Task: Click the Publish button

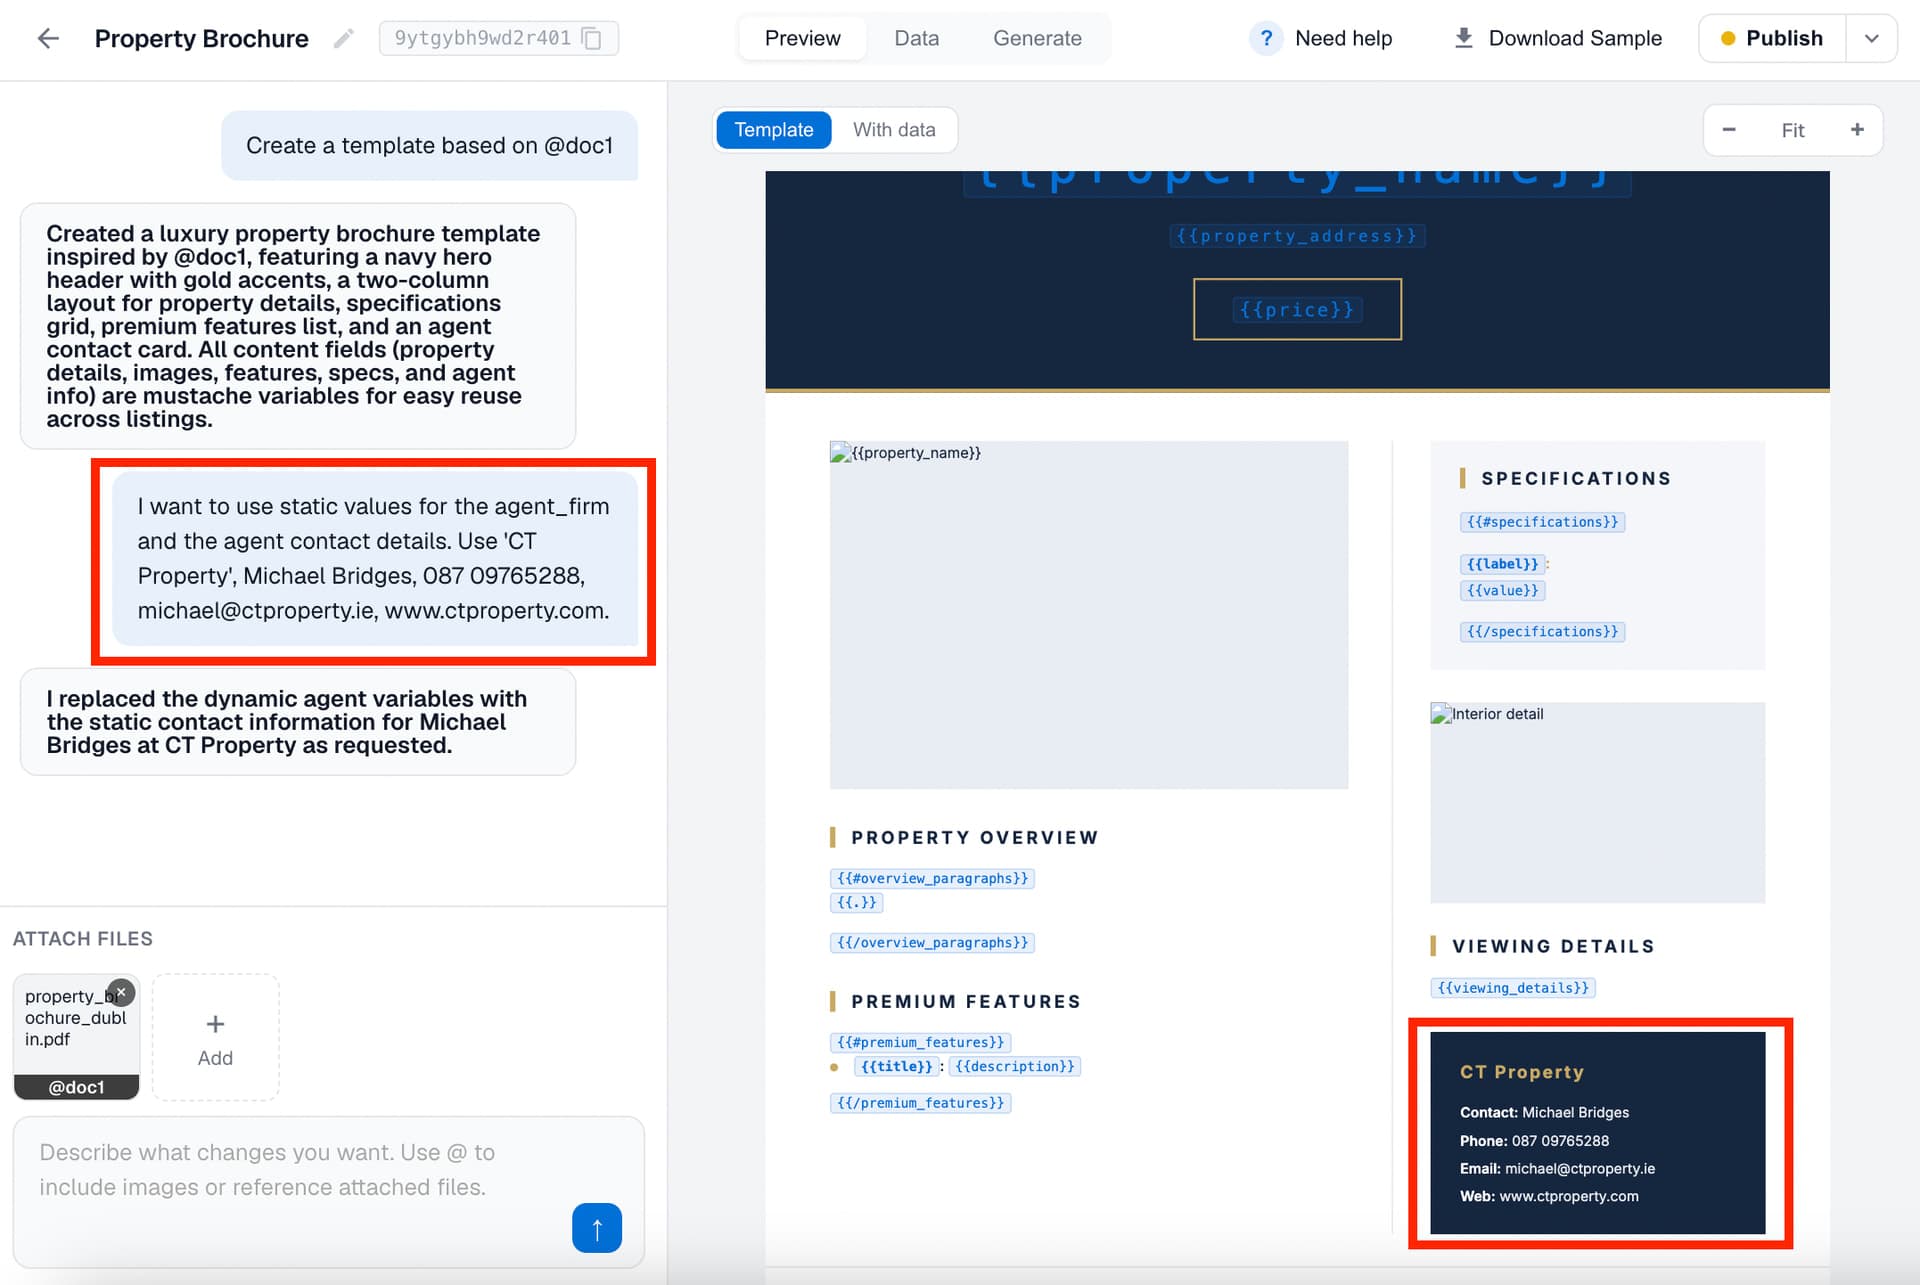Action: coord(1772,38)
